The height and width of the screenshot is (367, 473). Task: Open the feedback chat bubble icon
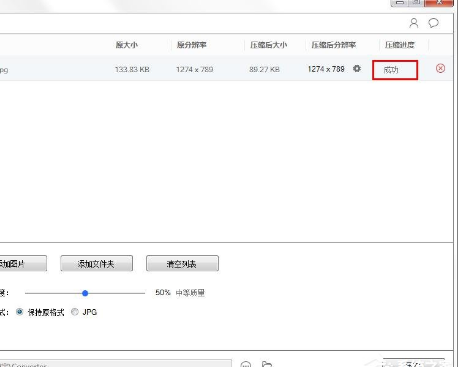coord(433,23)
